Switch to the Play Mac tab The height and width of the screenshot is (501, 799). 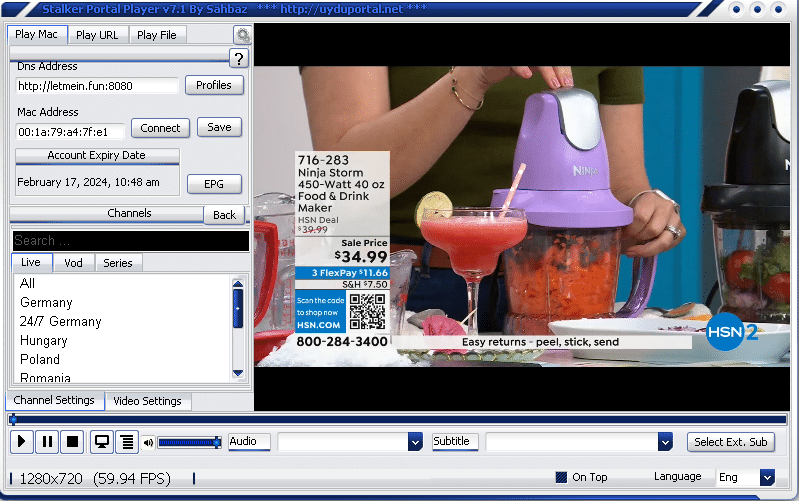click(x=37, y=35)
